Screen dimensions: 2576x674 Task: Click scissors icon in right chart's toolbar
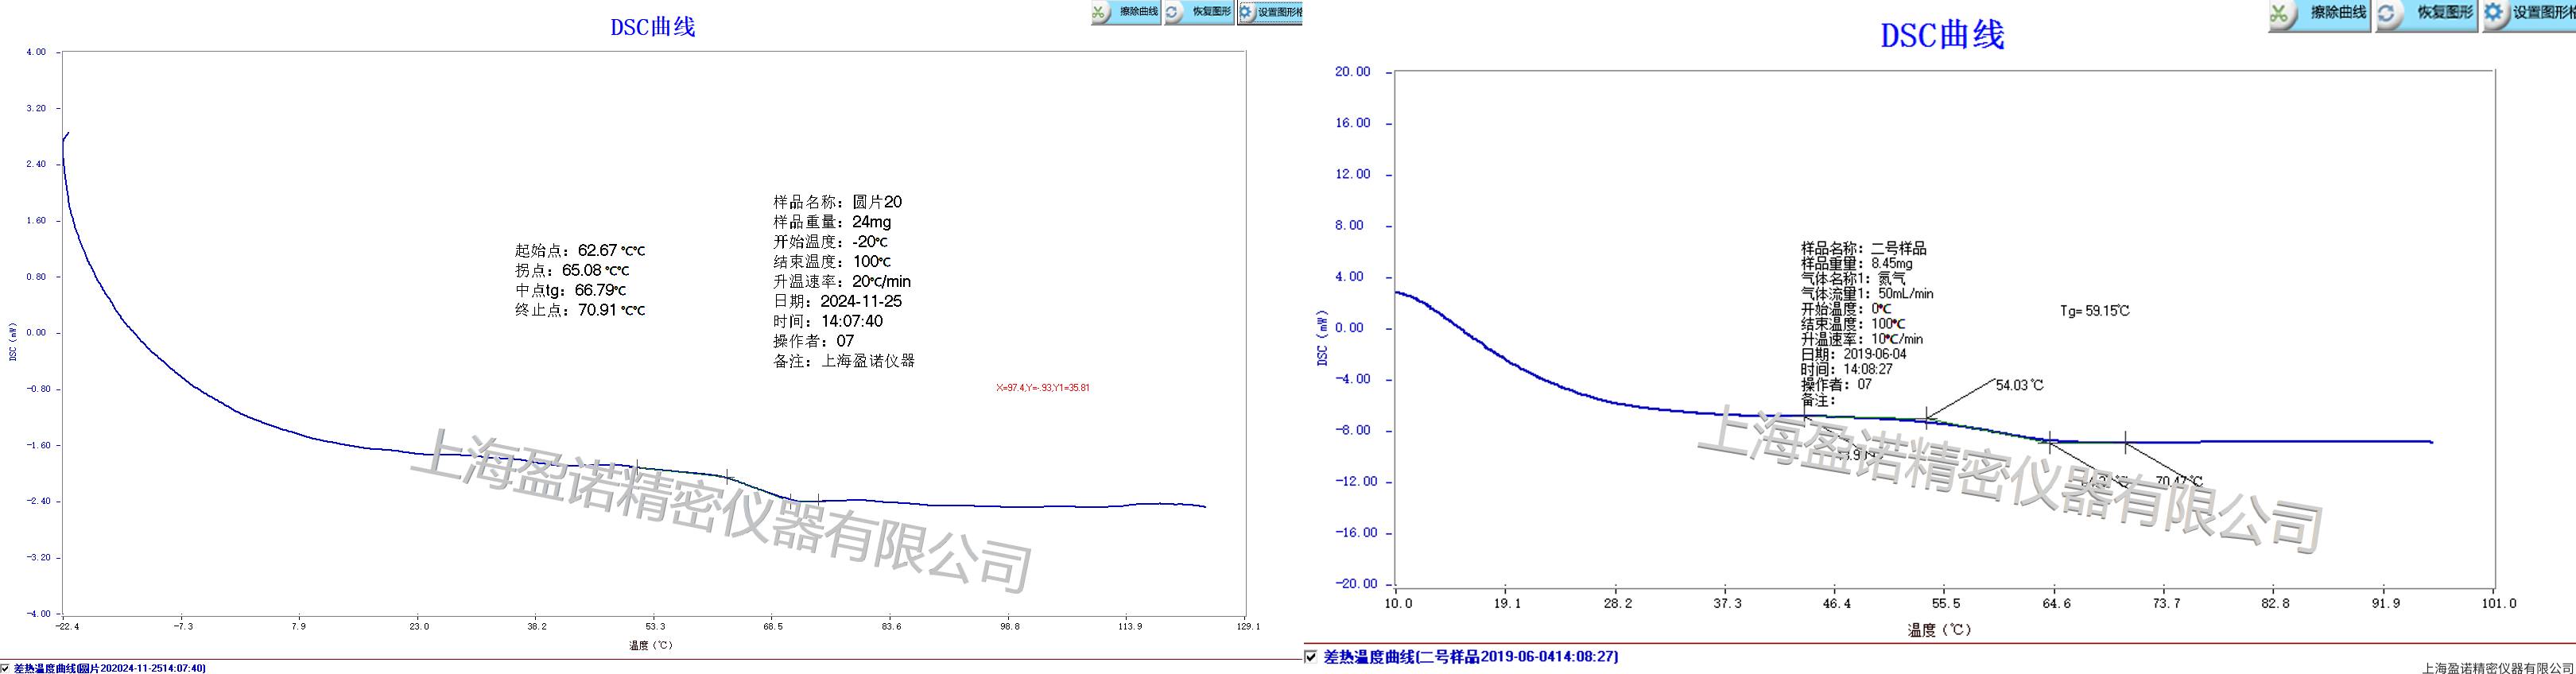click(2281, 14)
